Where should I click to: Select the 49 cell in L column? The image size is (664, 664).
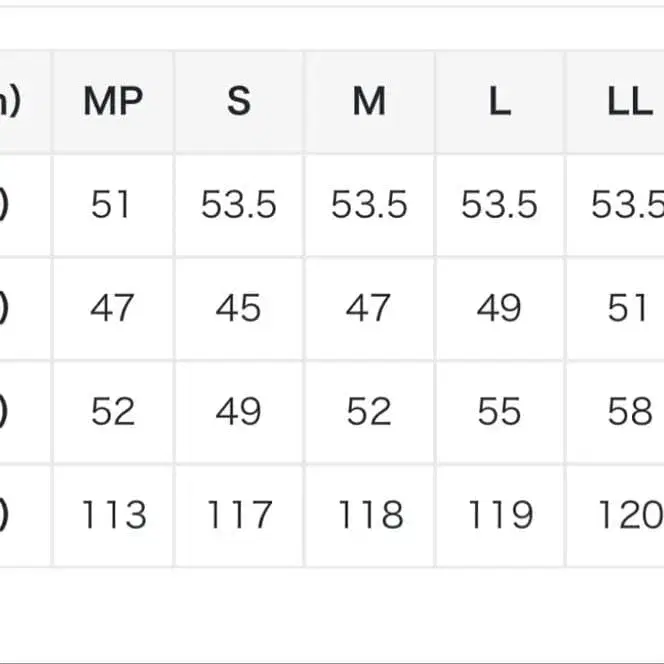click(x=499, y=308)
